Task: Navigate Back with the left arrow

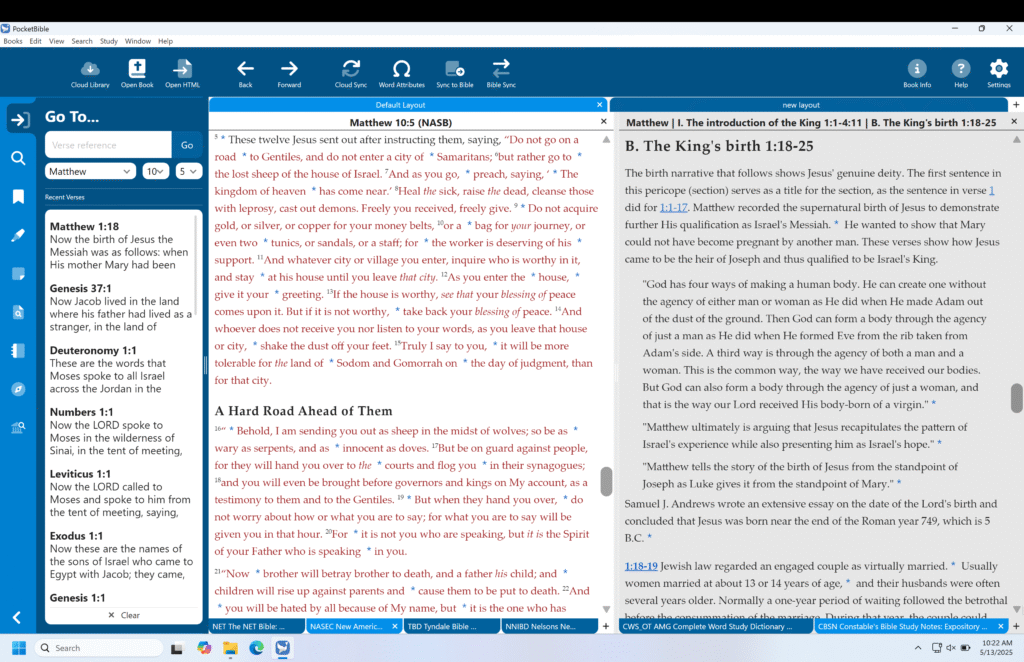Action: (x=246, y=73)
